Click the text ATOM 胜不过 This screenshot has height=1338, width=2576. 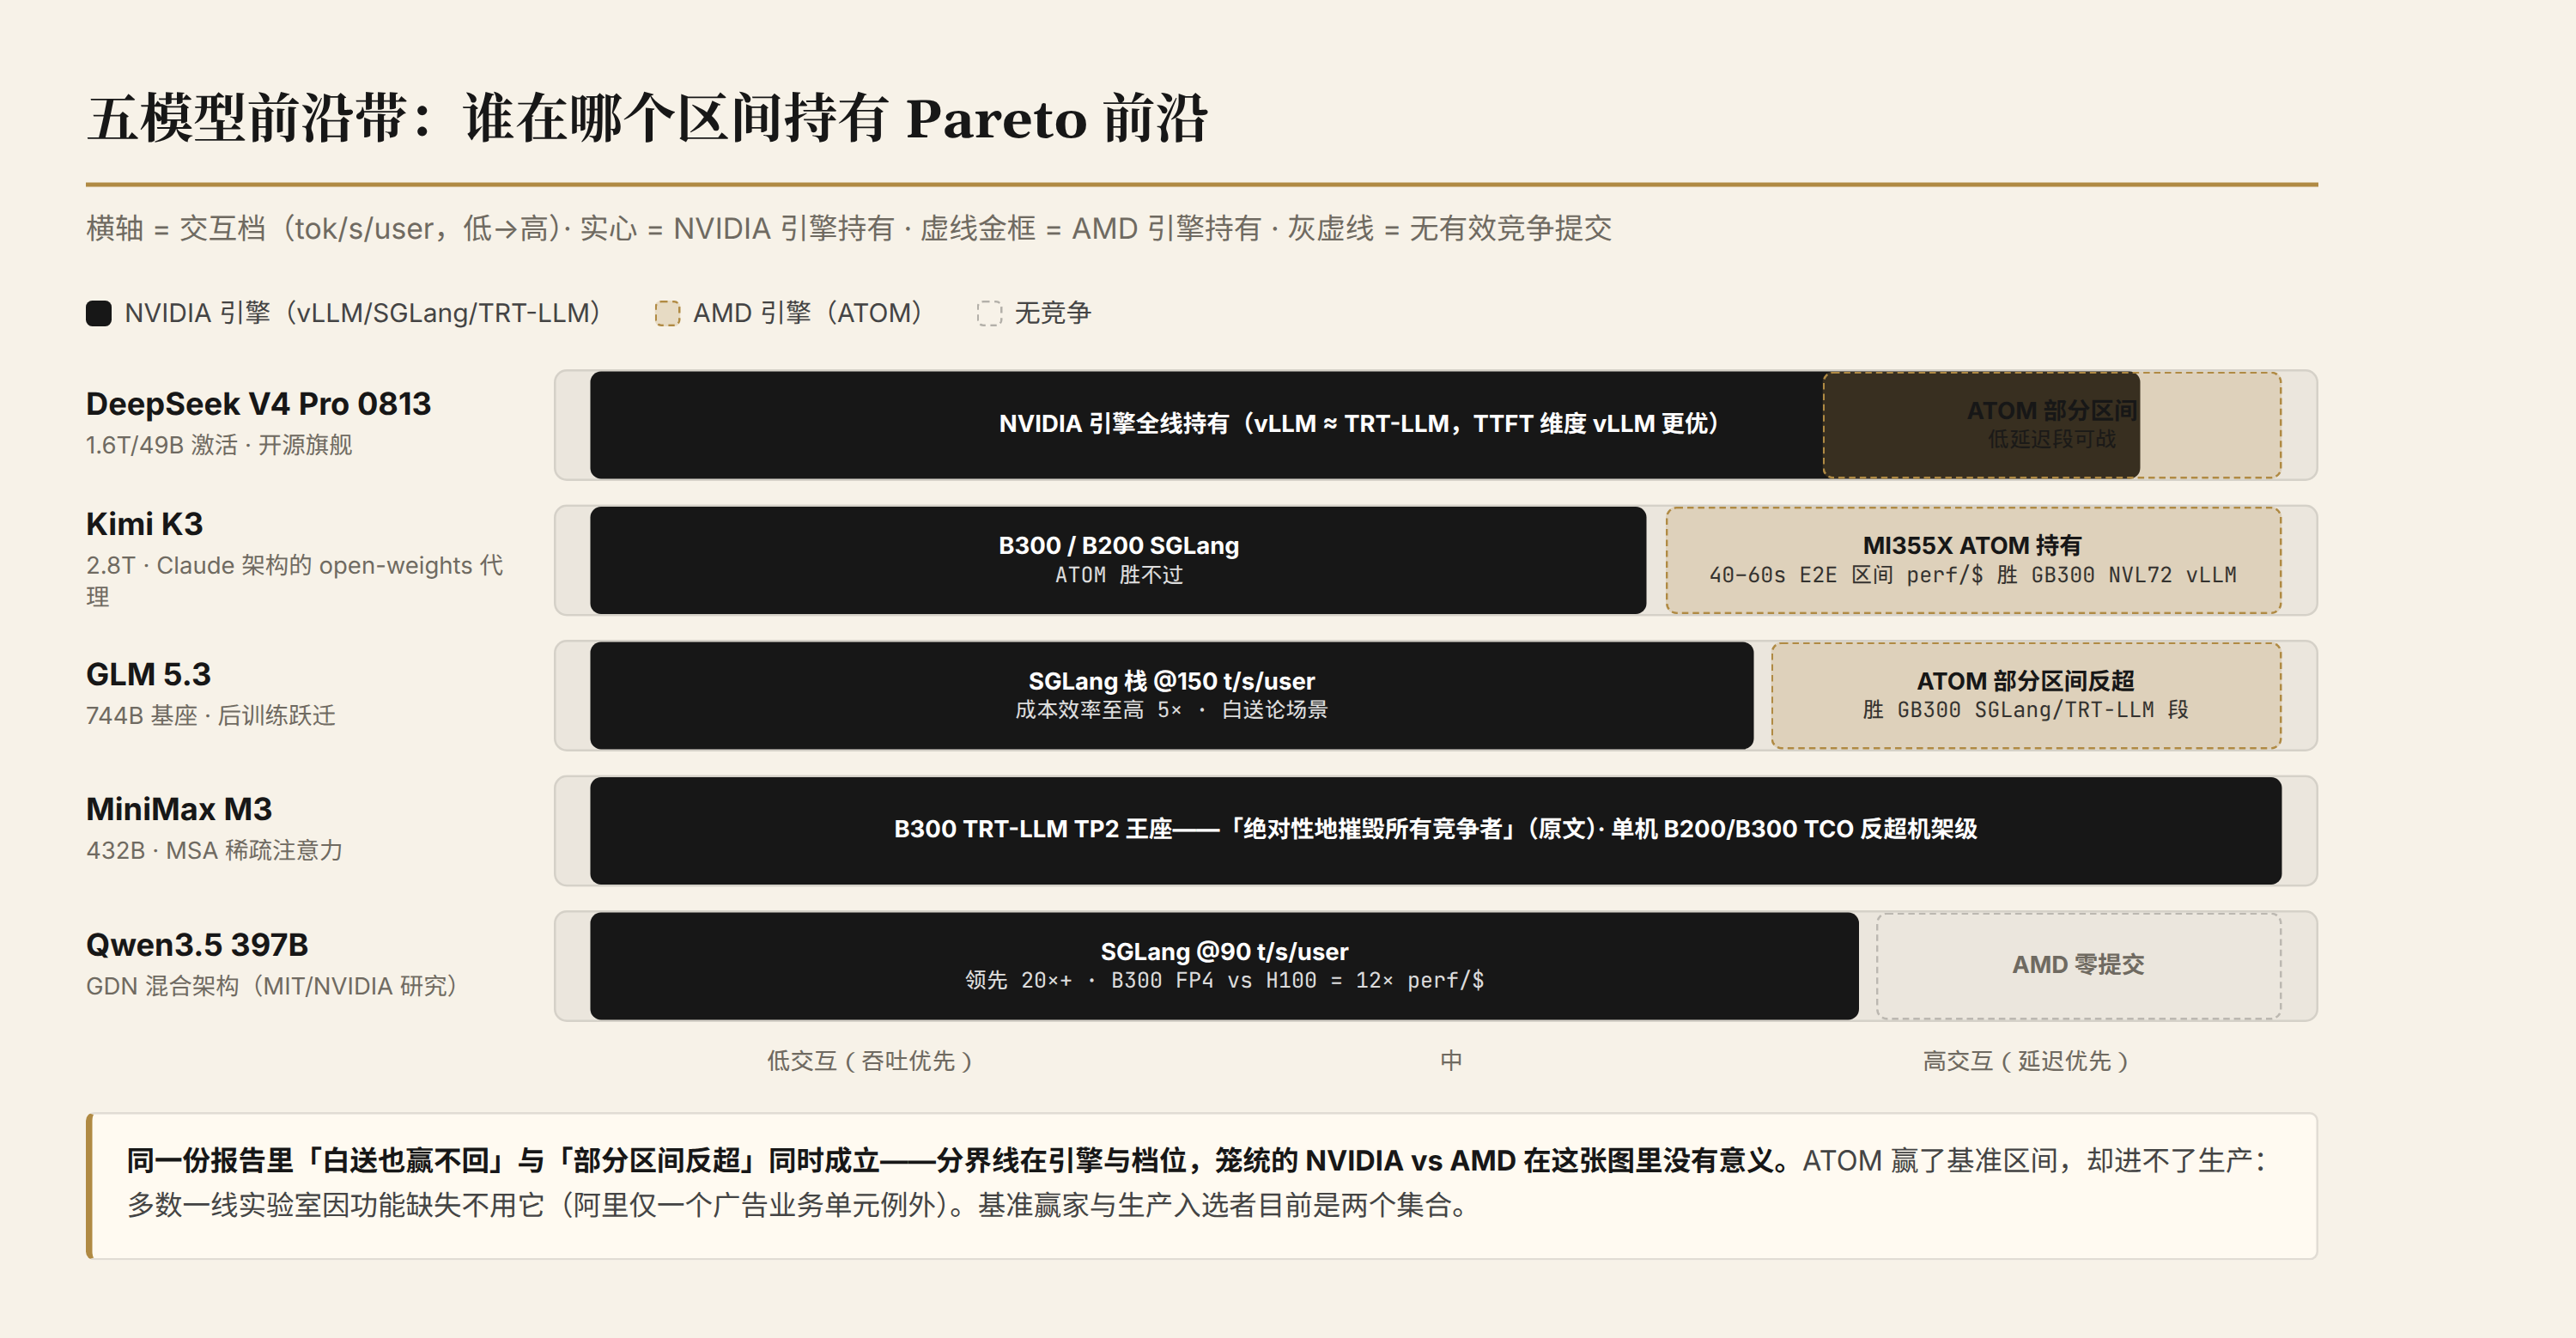click(1118, 575)
